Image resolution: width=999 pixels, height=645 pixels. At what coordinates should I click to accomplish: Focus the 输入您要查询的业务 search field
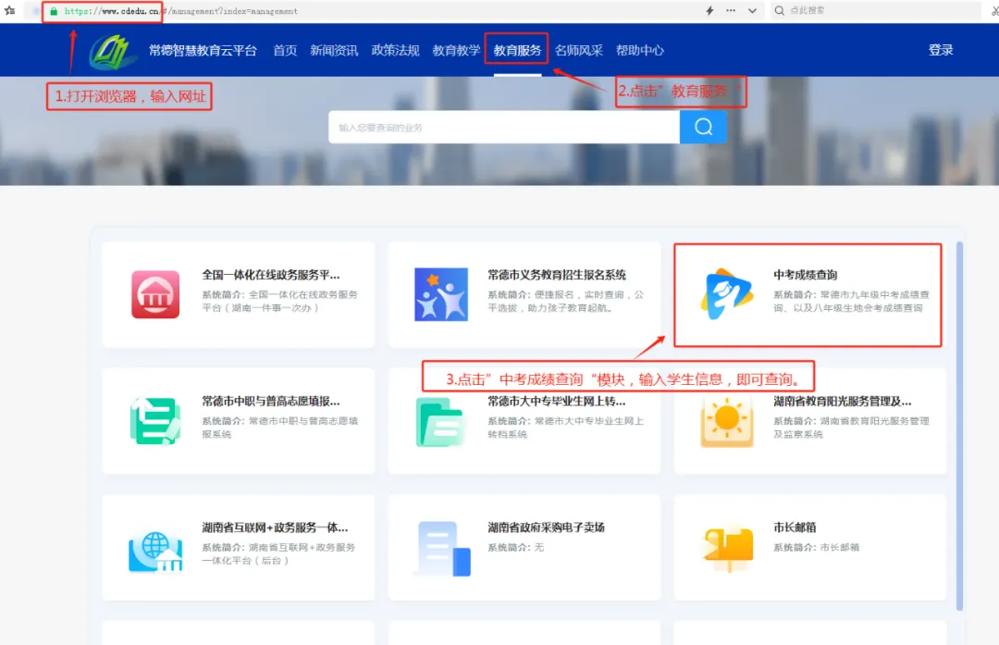(x=503, y=127)
